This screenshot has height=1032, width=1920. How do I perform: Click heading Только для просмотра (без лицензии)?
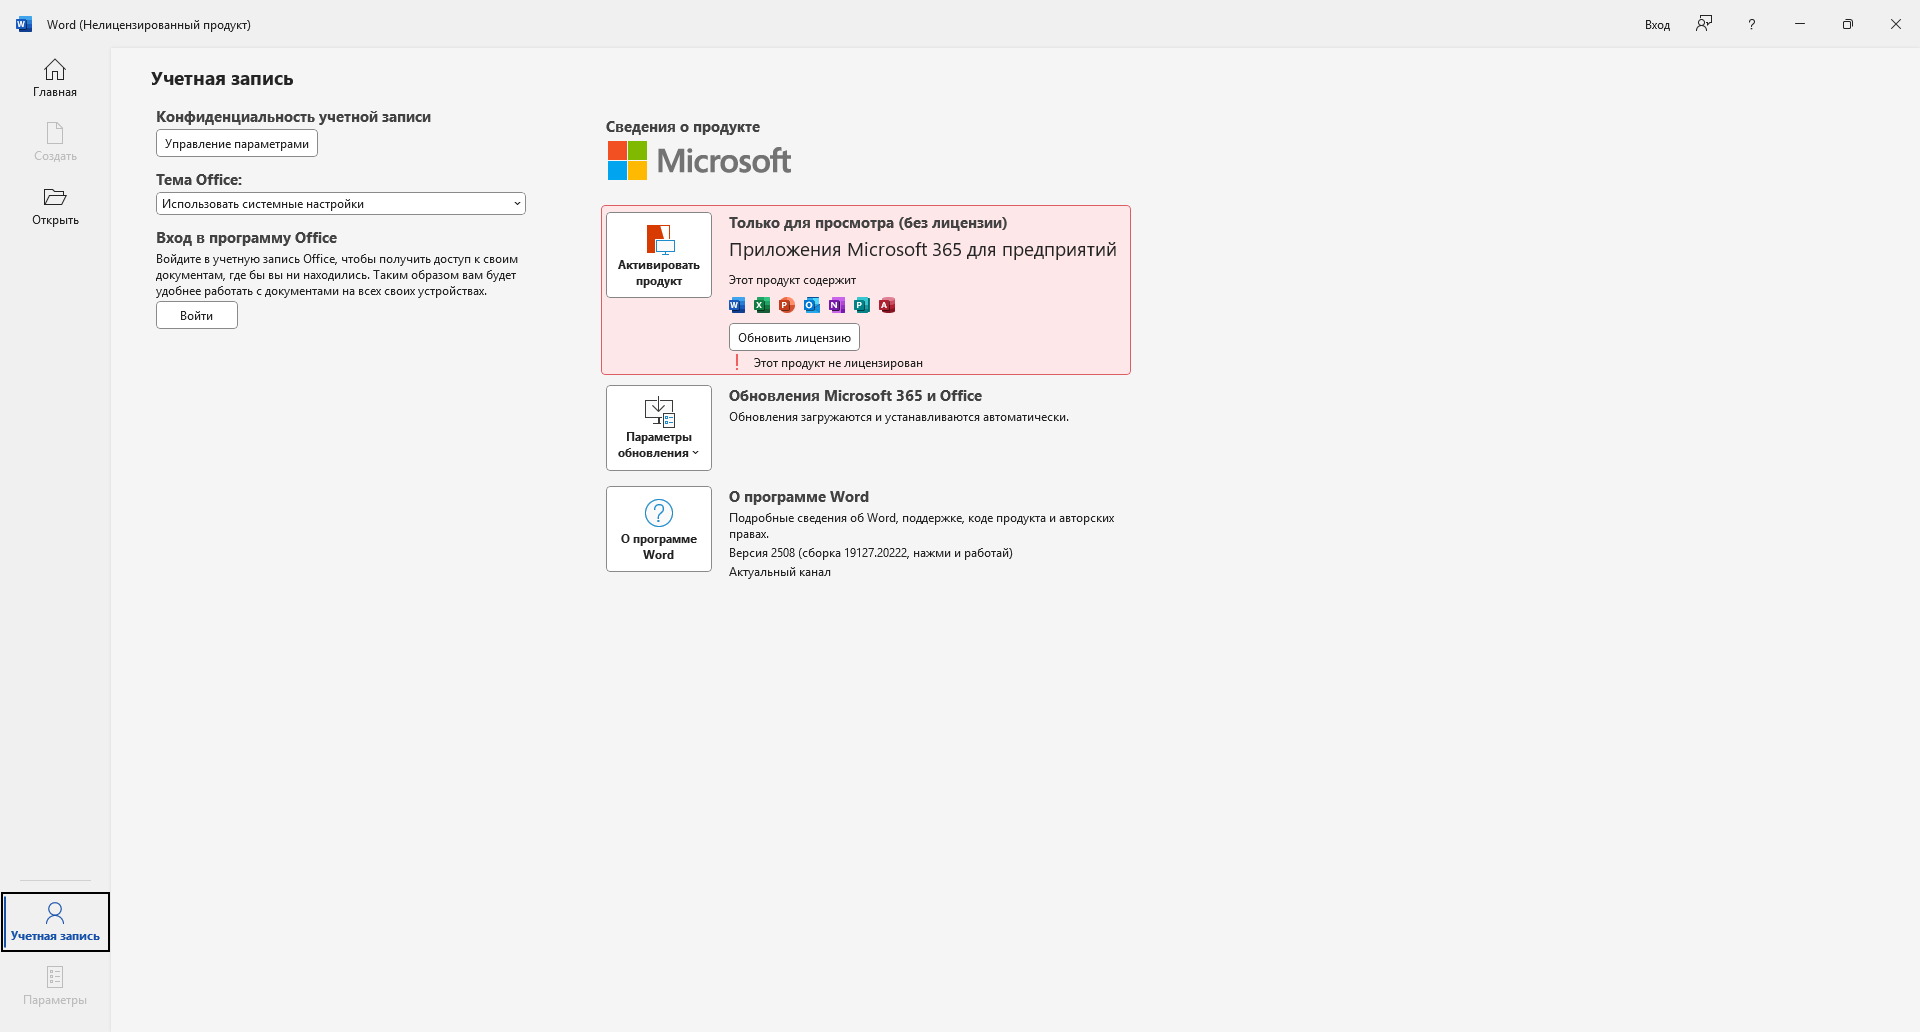[x=868, y=223]
